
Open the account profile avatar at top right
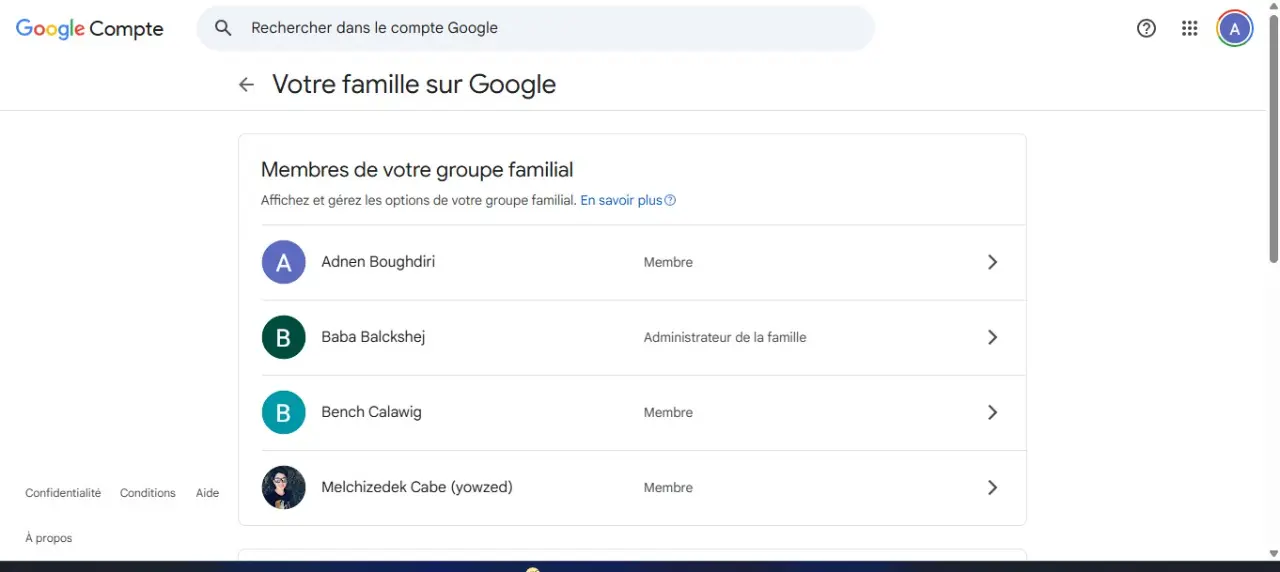pos(1234,28)
